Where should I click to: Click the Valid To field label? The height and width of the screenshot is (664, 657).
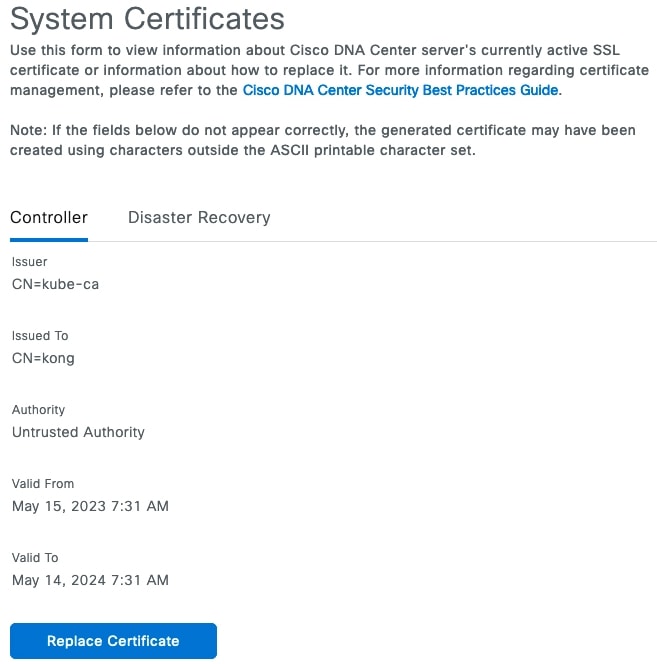[35, 558]
